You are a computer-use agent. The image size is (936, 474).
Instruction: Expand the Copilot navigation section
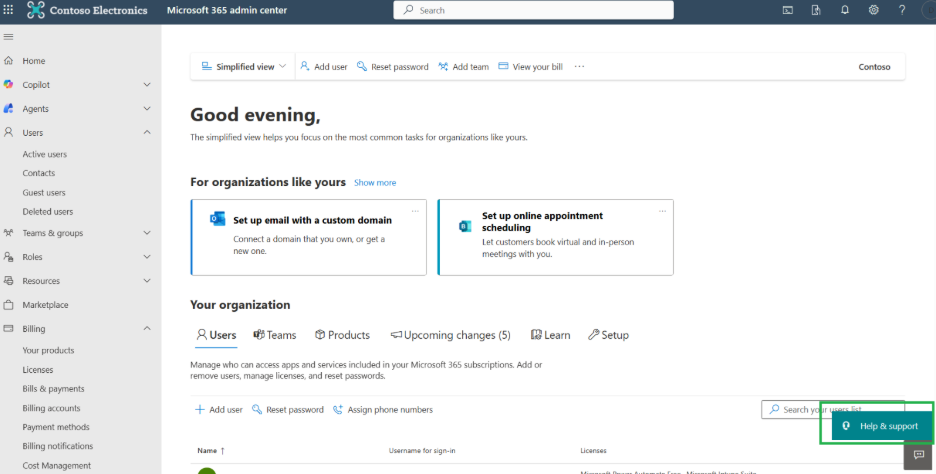pyautogui.click(x=147, y=85)
